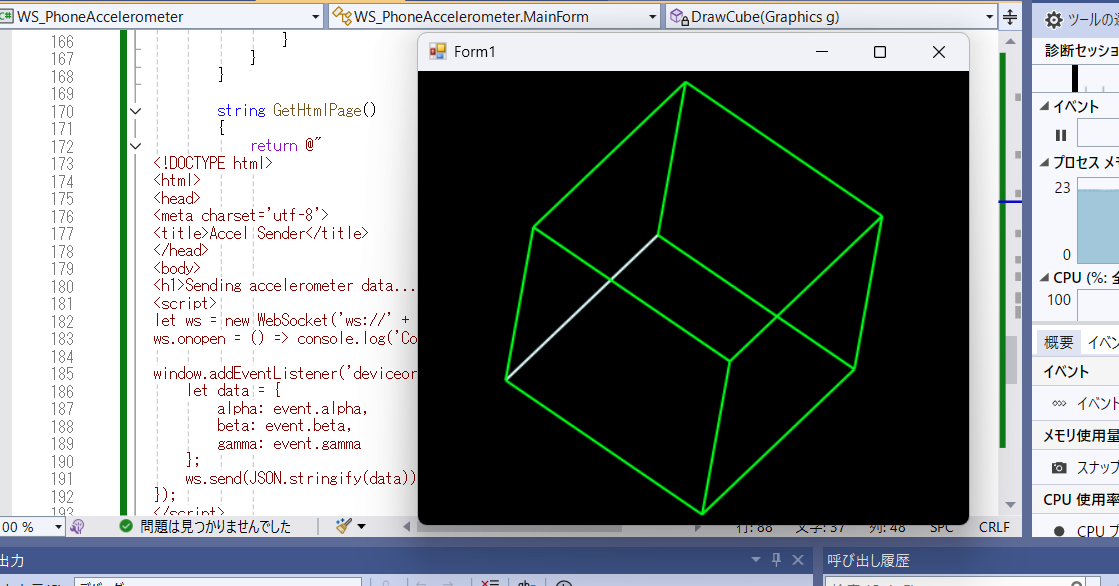Click the メモリ使用量 section header
1119x586 pixels.
[x=1081, y=435]
